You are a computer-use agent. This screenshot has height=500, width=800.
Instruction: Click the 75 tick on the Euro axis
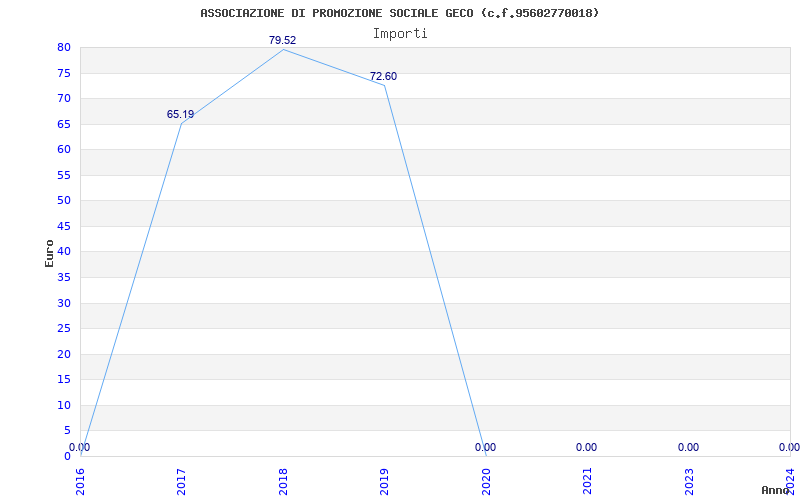tap(64, 73)
